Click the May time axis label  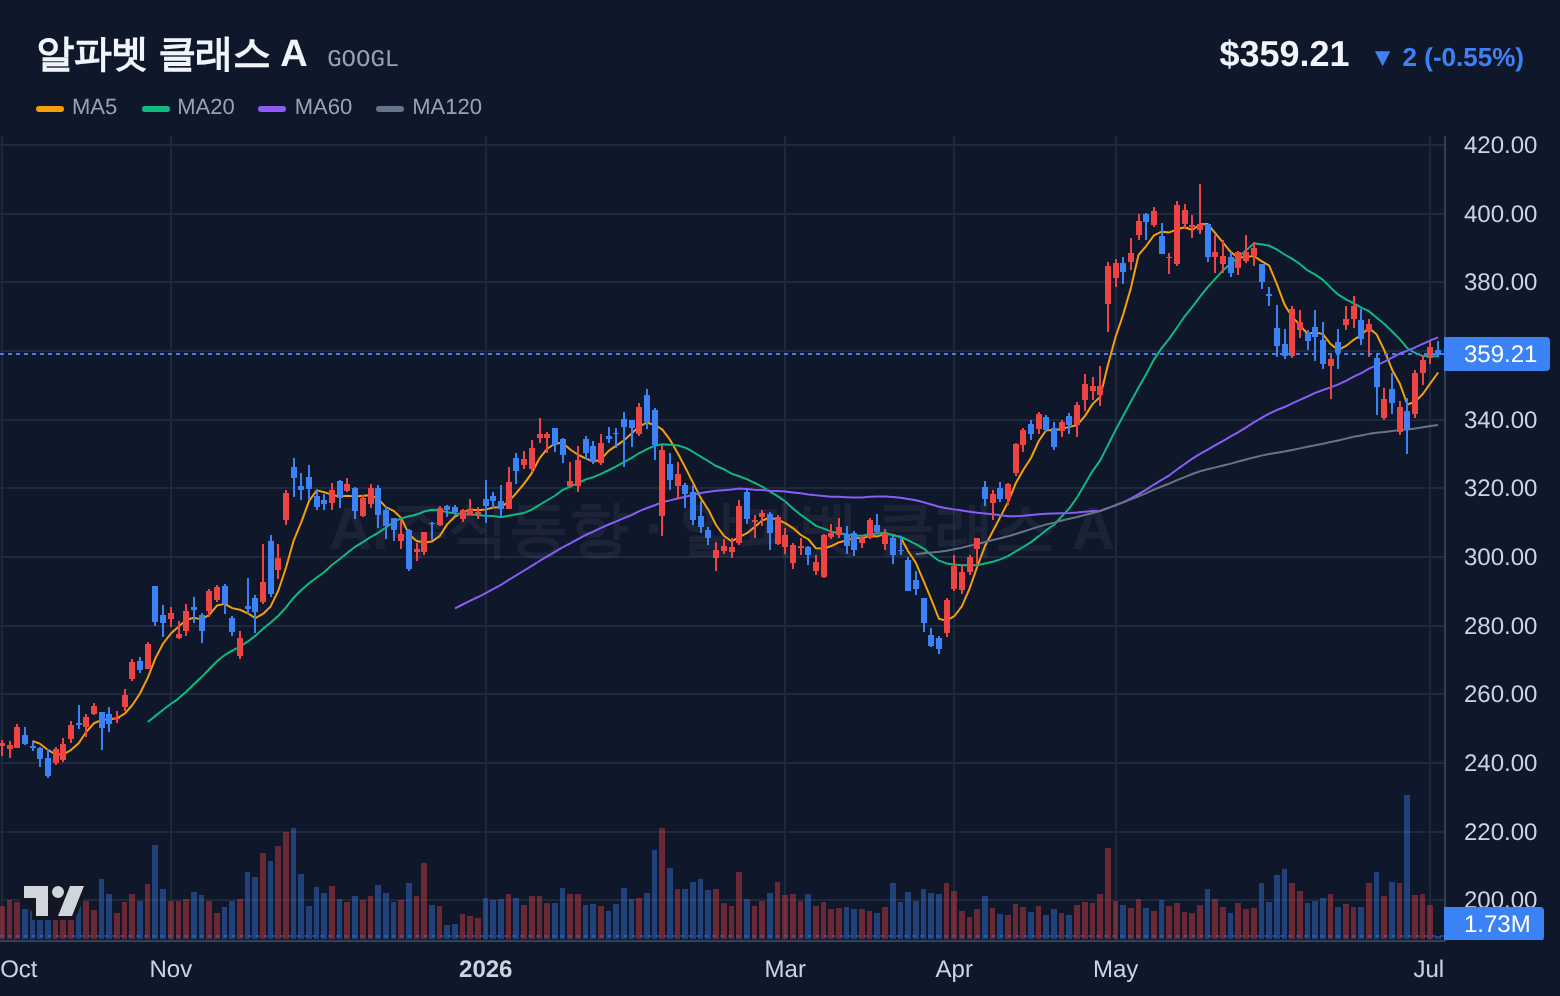pyautogui.click(x=1115, y=969)
